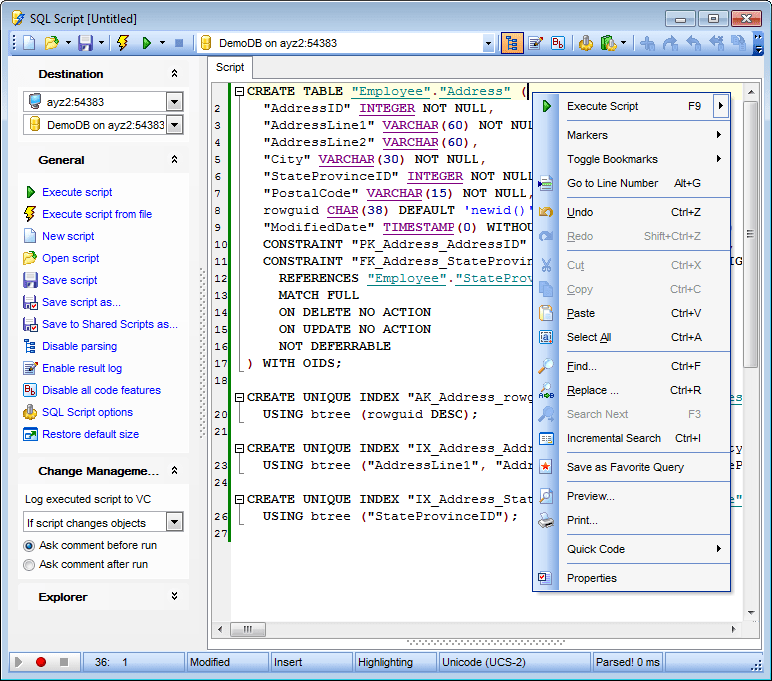This screenshot has width=772, height=681.
Task: Click the floppy disk Save toolbar icon
Action: click(85, 43)
